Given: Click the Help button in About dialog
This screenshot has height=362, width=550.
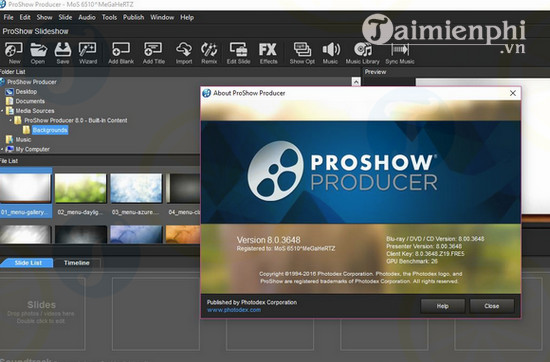Looking at the screenshot, I should [x=443, y=306].
